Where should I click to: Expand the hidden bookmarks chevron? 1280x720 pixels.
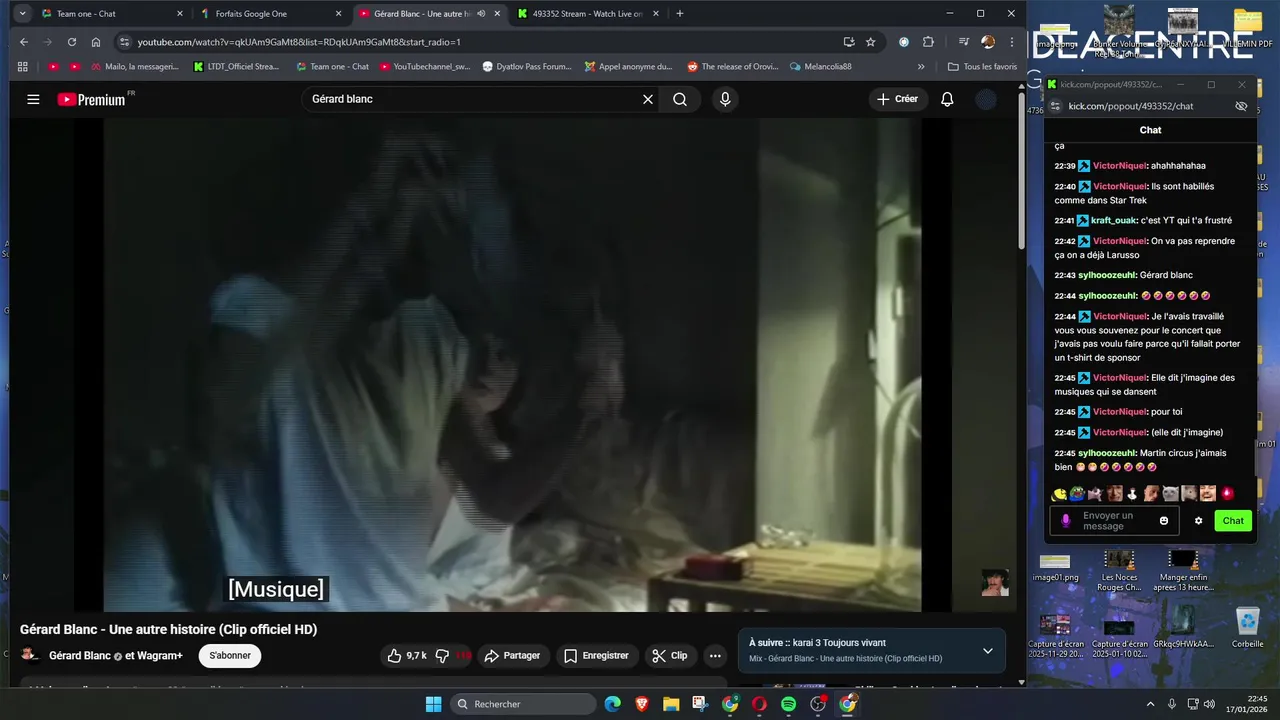click(921, 67)
